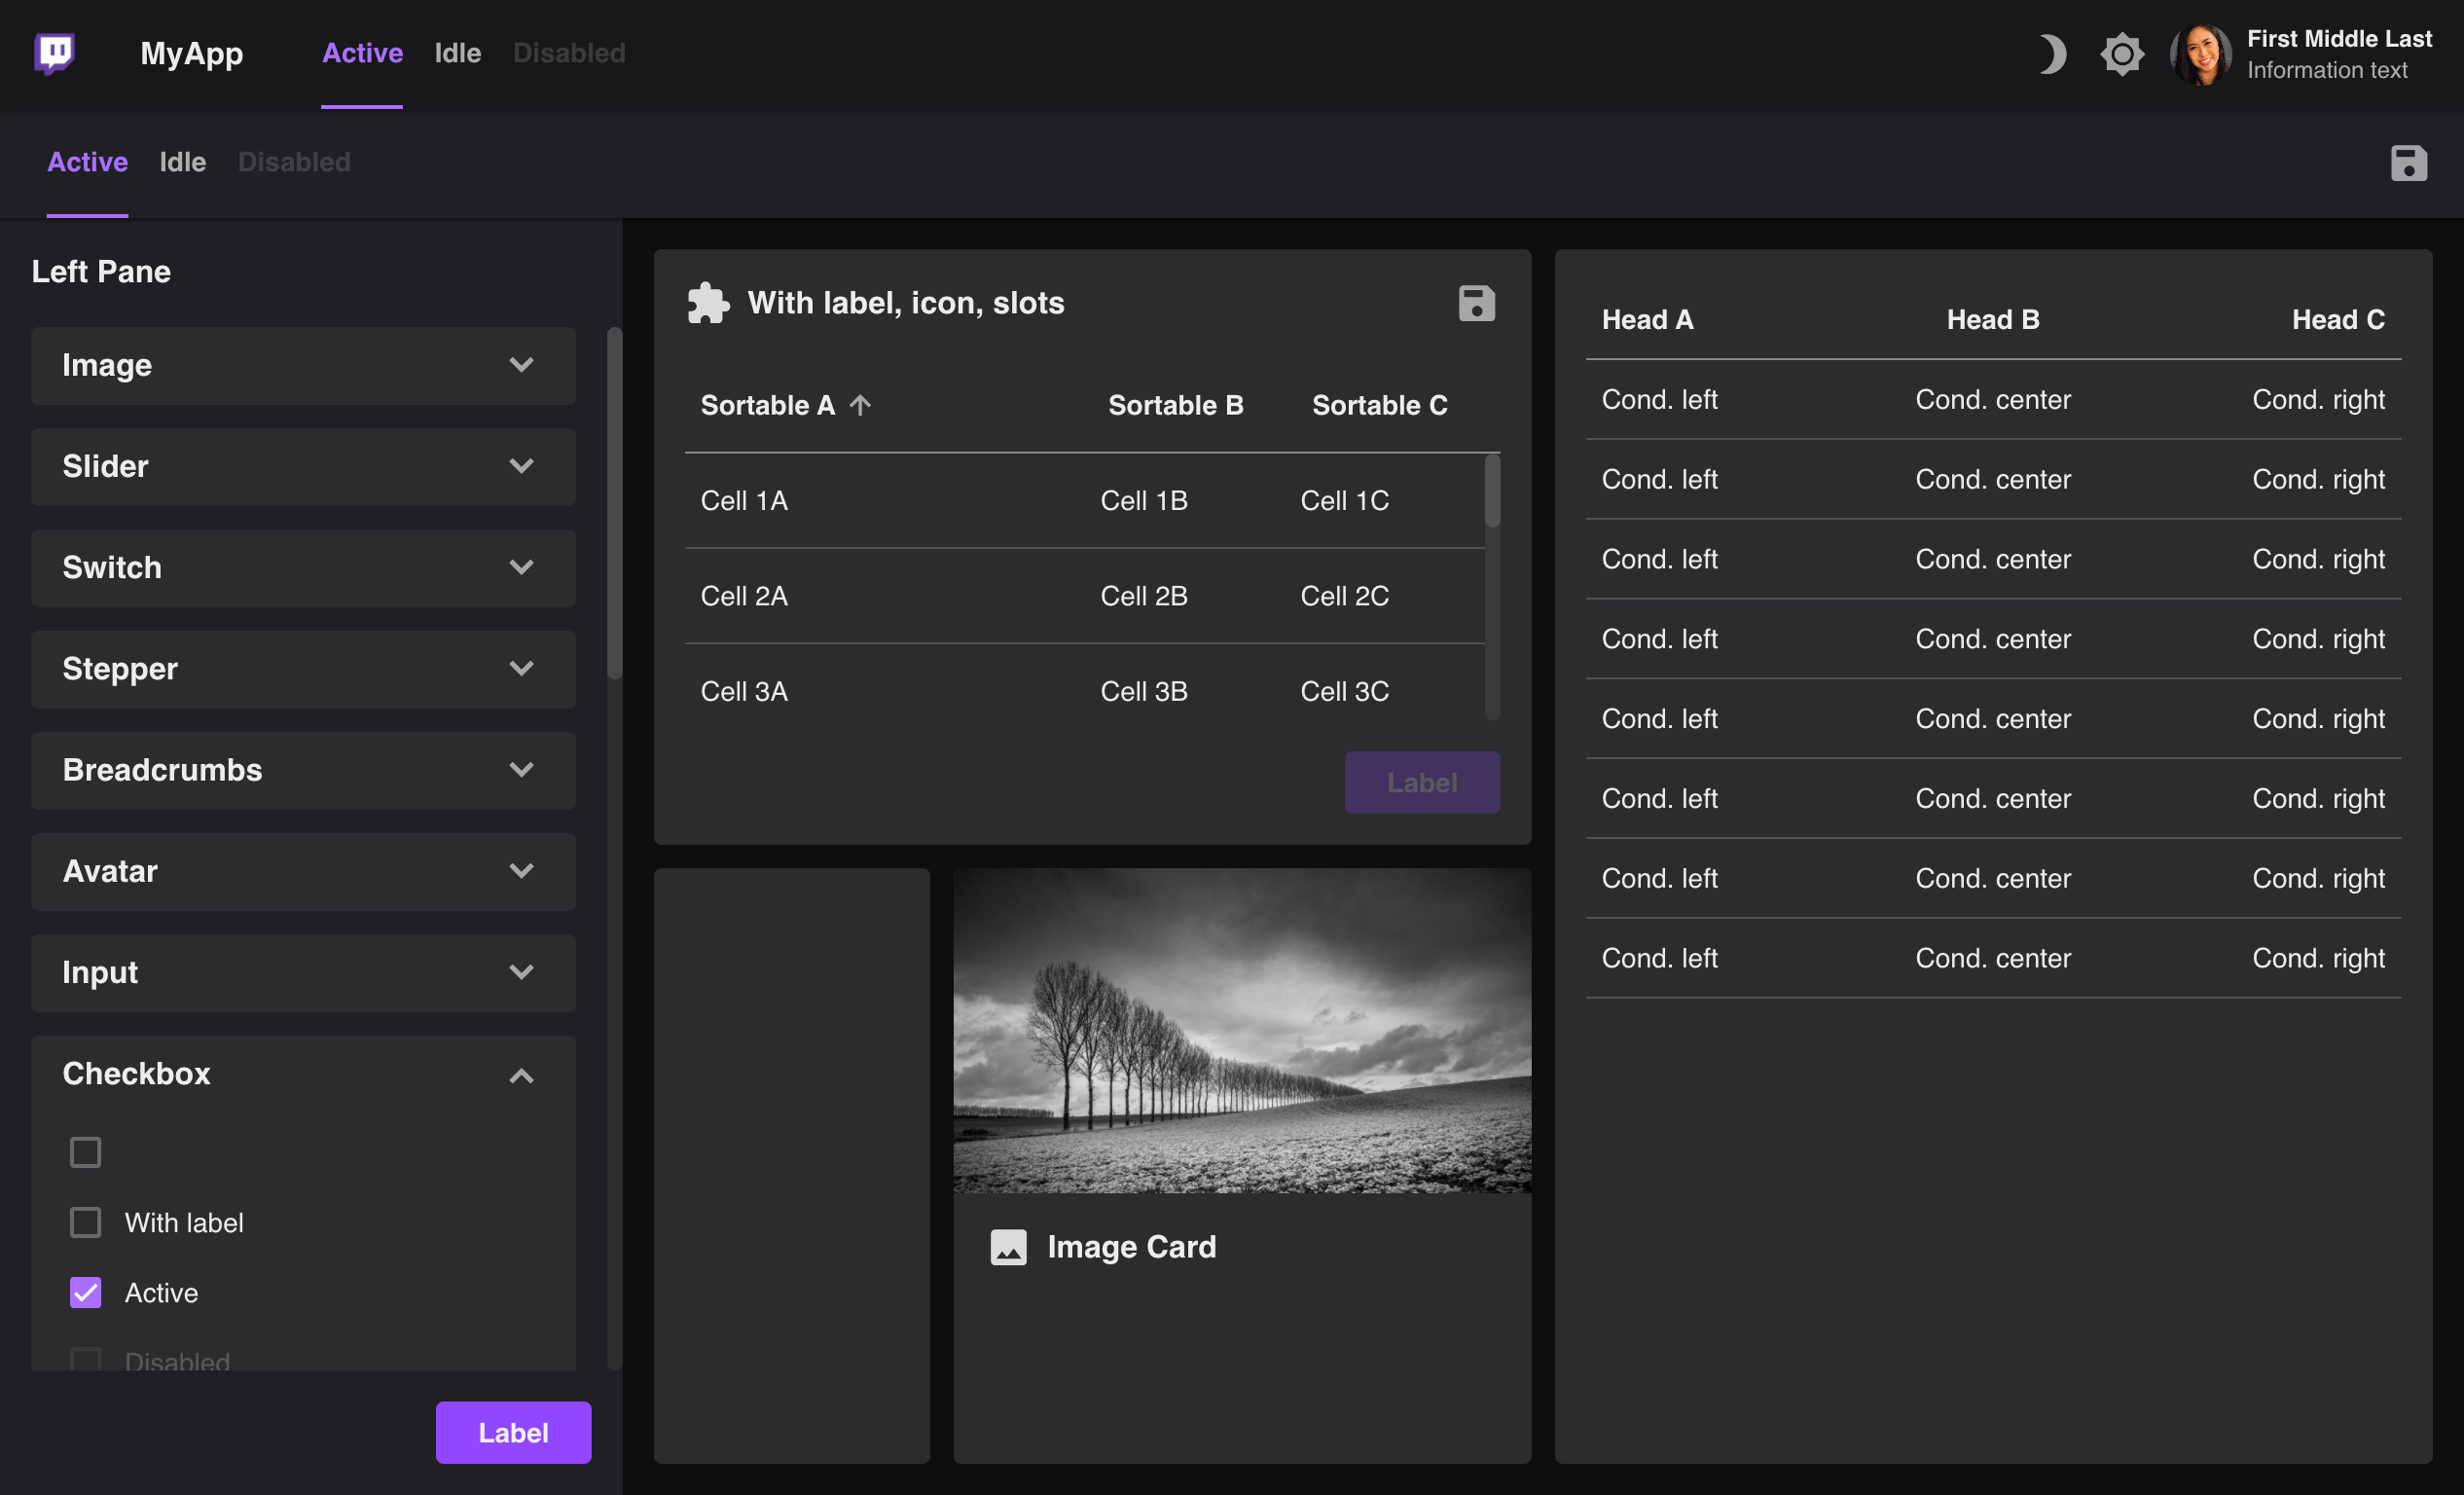Collapse the Checkbox section
The height and width of the screenshot is (1495, 2464).
click(521, 1075)
